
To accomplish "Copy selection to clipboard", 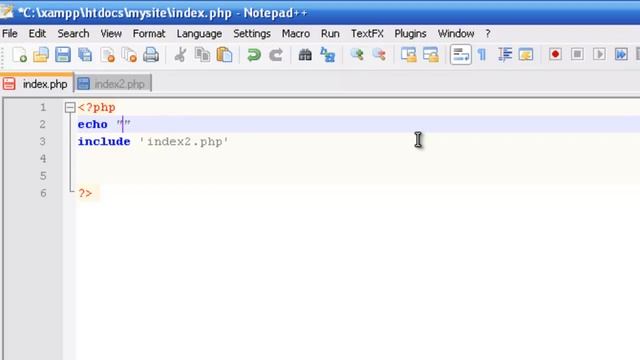I will coord(202,55).
